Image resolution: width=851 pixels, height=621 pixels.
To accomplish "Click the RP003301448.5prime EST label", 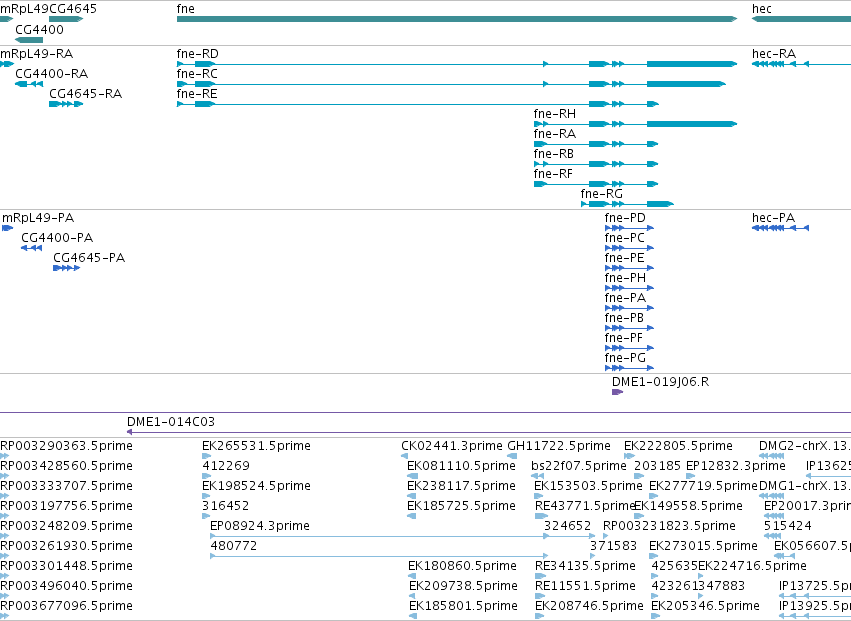I will point(66,566).
